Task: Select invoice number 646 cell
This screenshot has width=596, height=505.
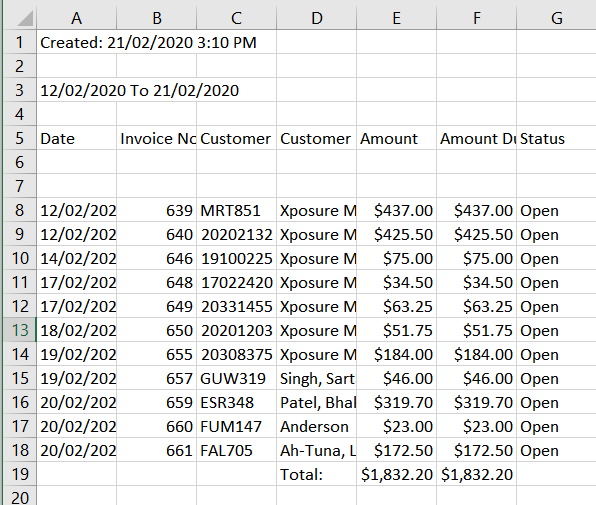Action: (x=157, y=258)
